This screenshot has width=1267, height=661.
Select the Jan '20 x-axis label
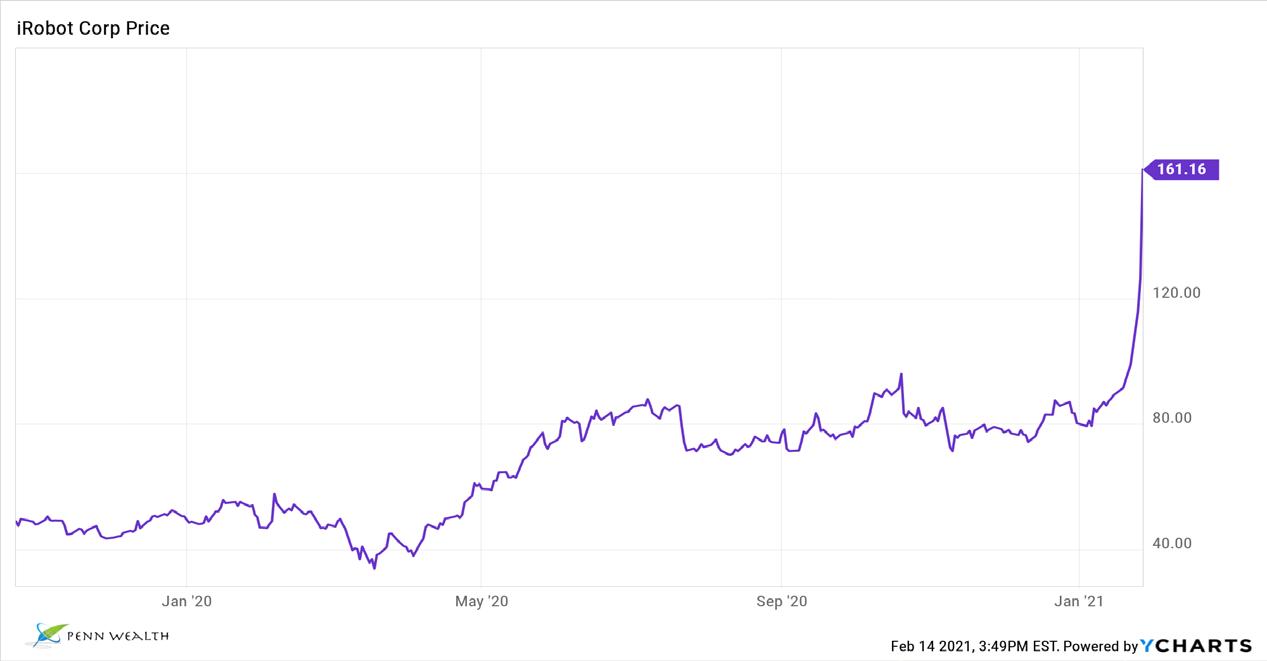pos(187,601)
